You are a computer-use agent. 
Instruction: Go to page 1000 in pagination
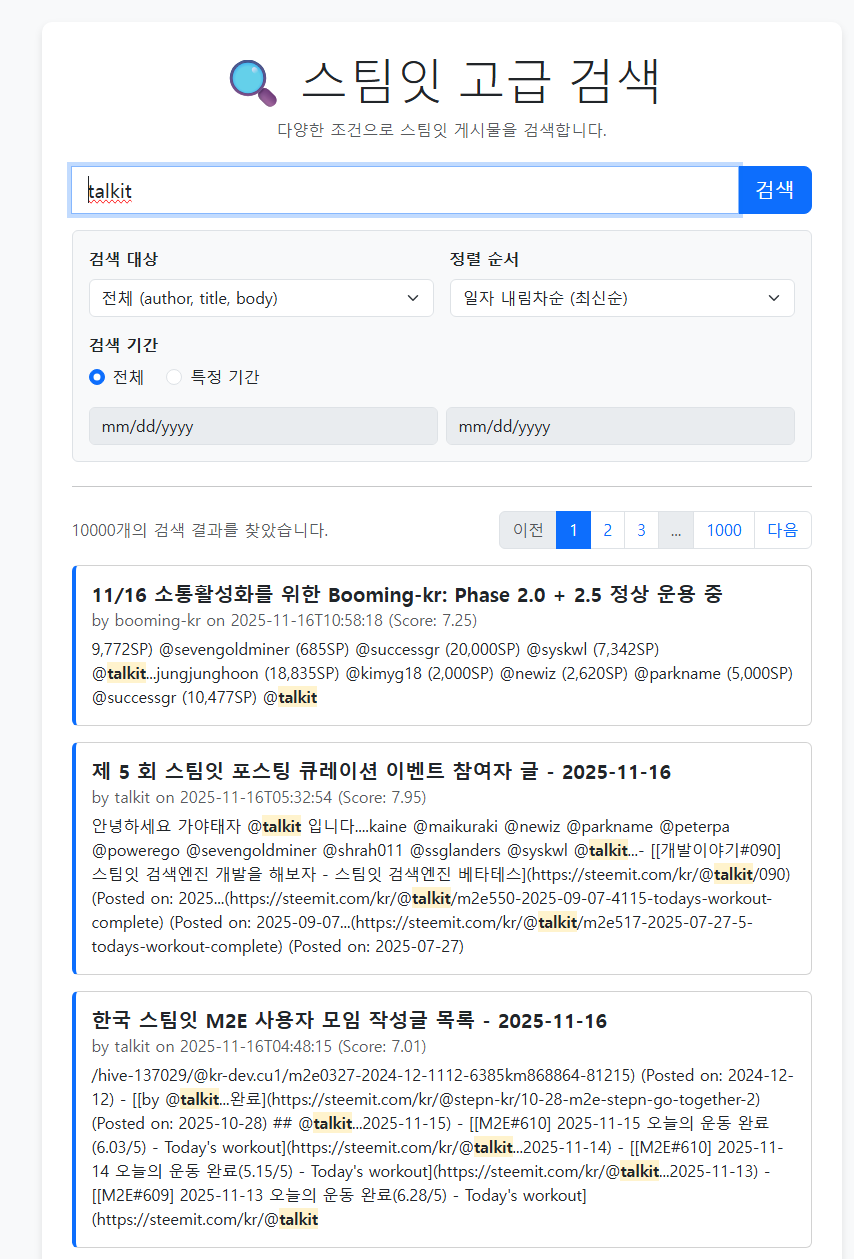click(724, 530)
